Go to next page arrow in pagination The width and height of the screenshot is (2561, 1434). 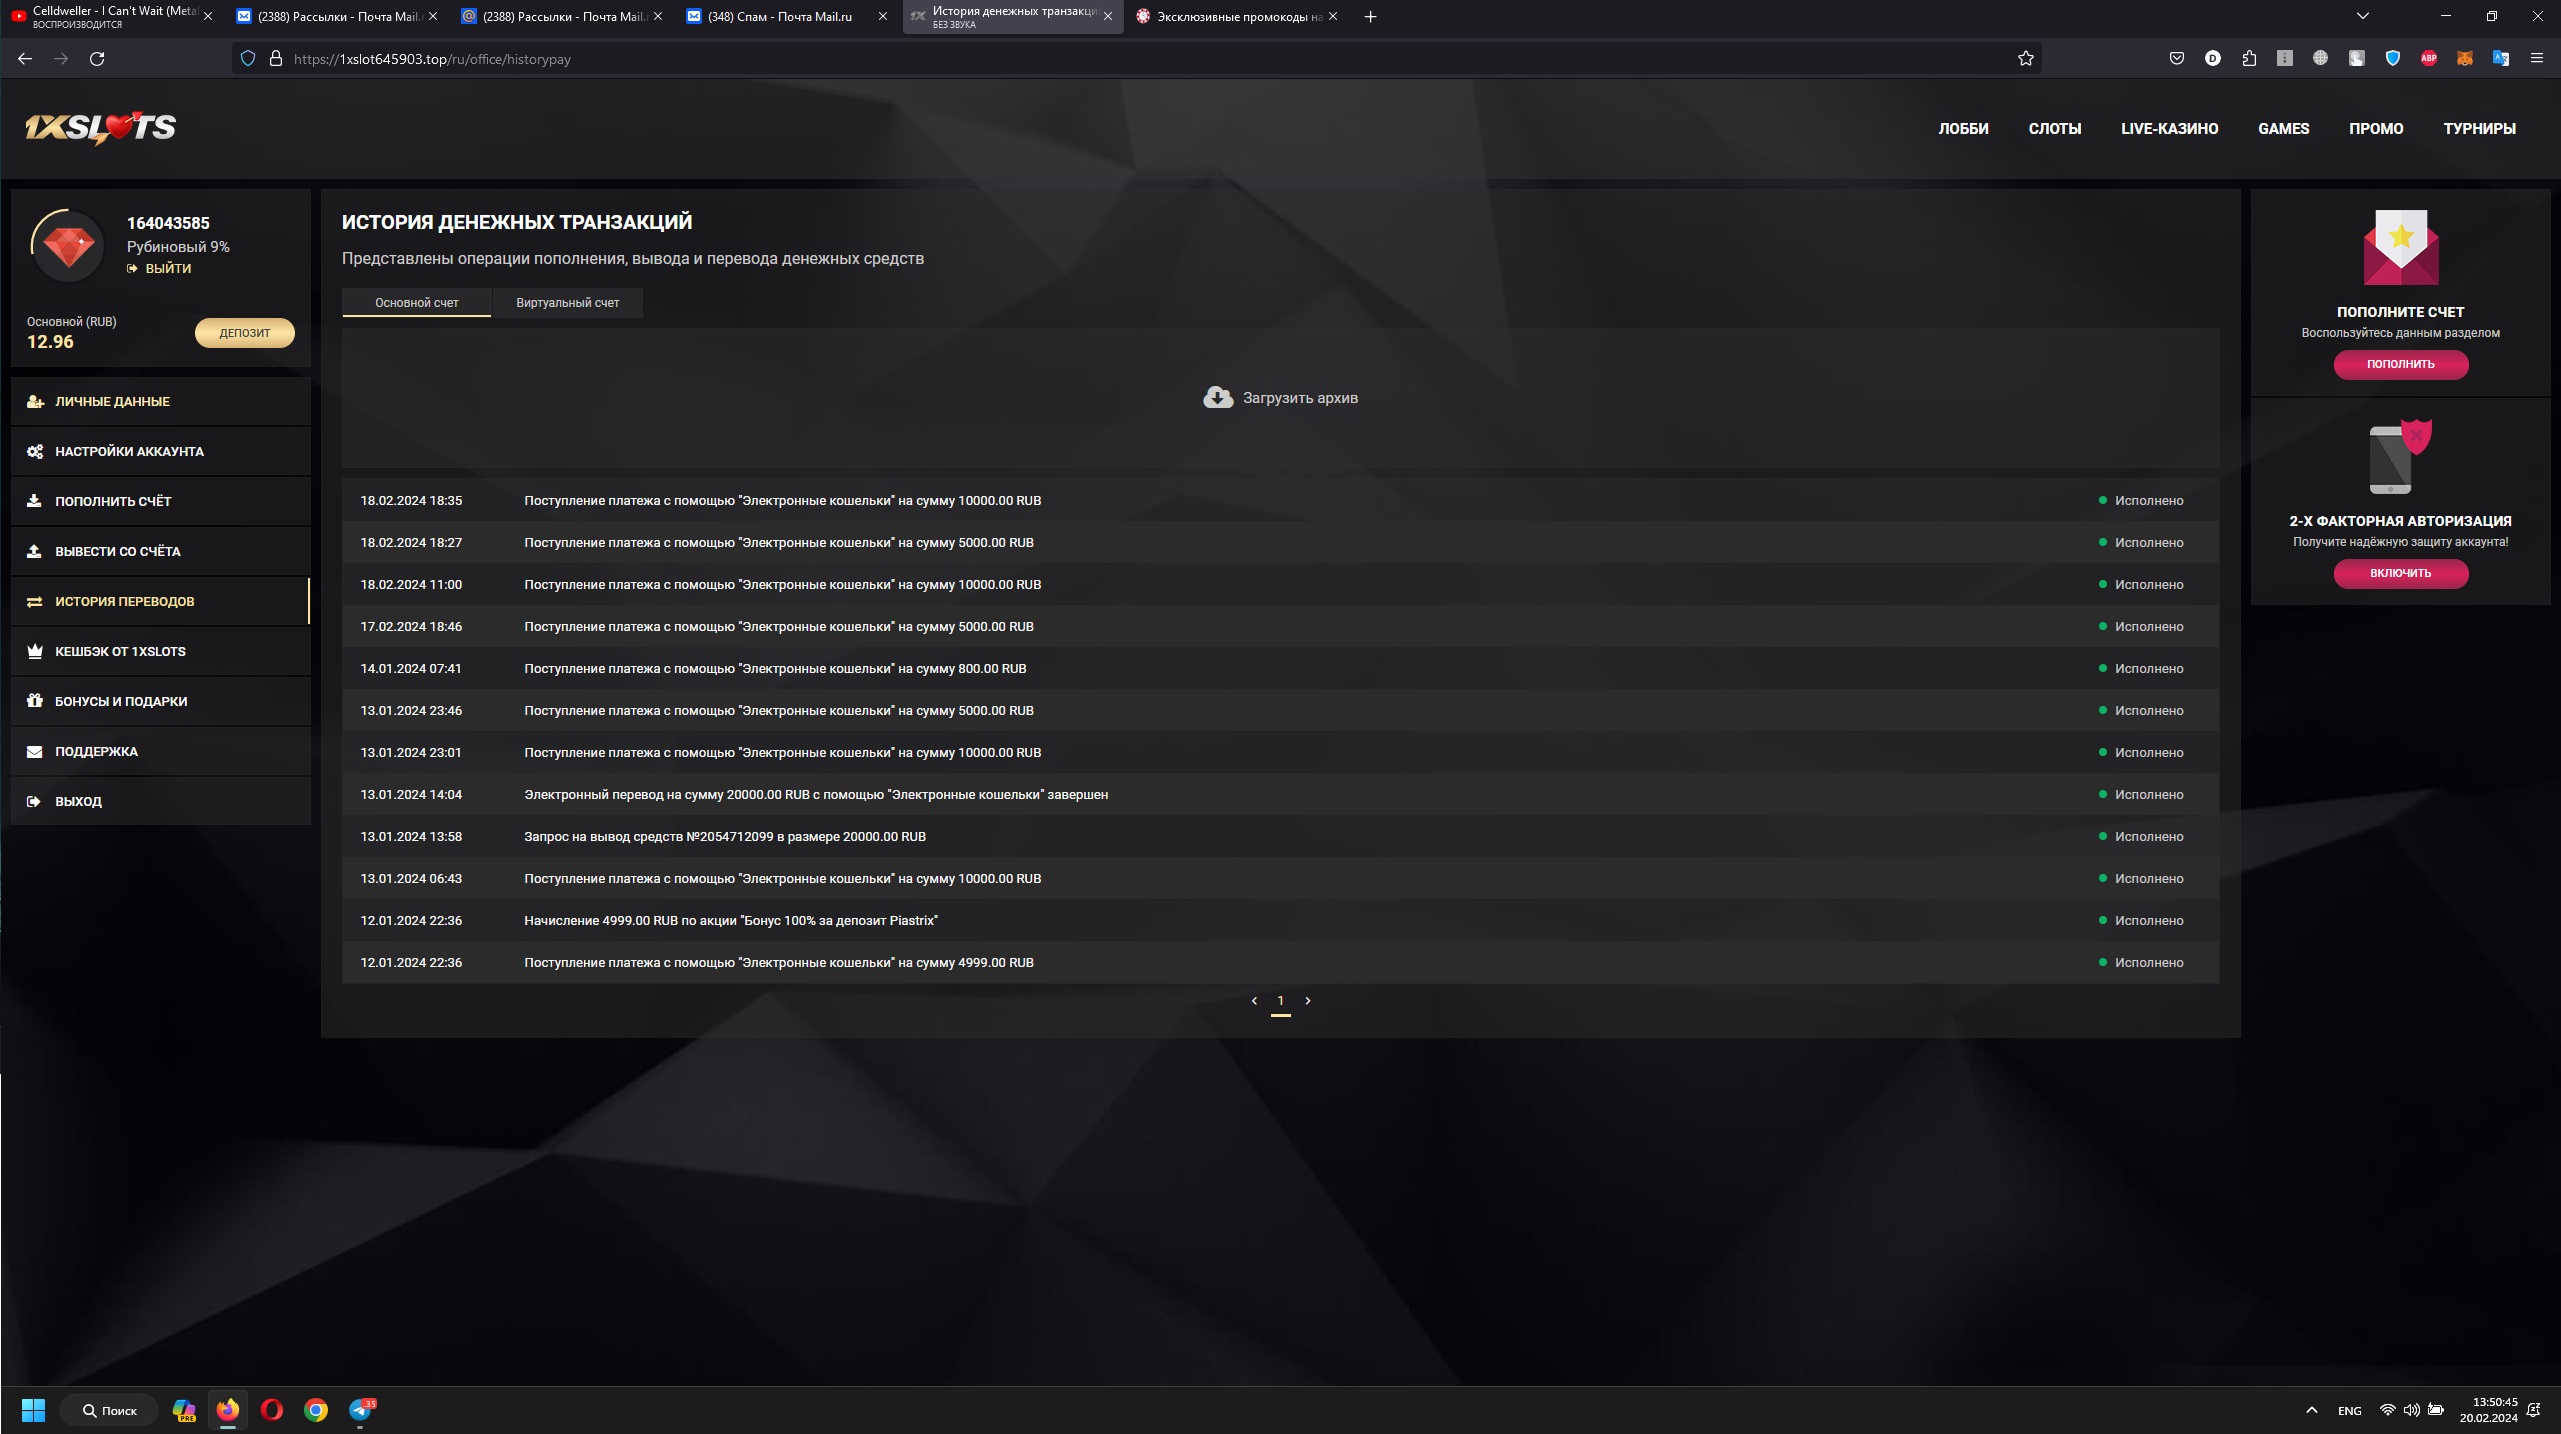click(1307, 1001)
